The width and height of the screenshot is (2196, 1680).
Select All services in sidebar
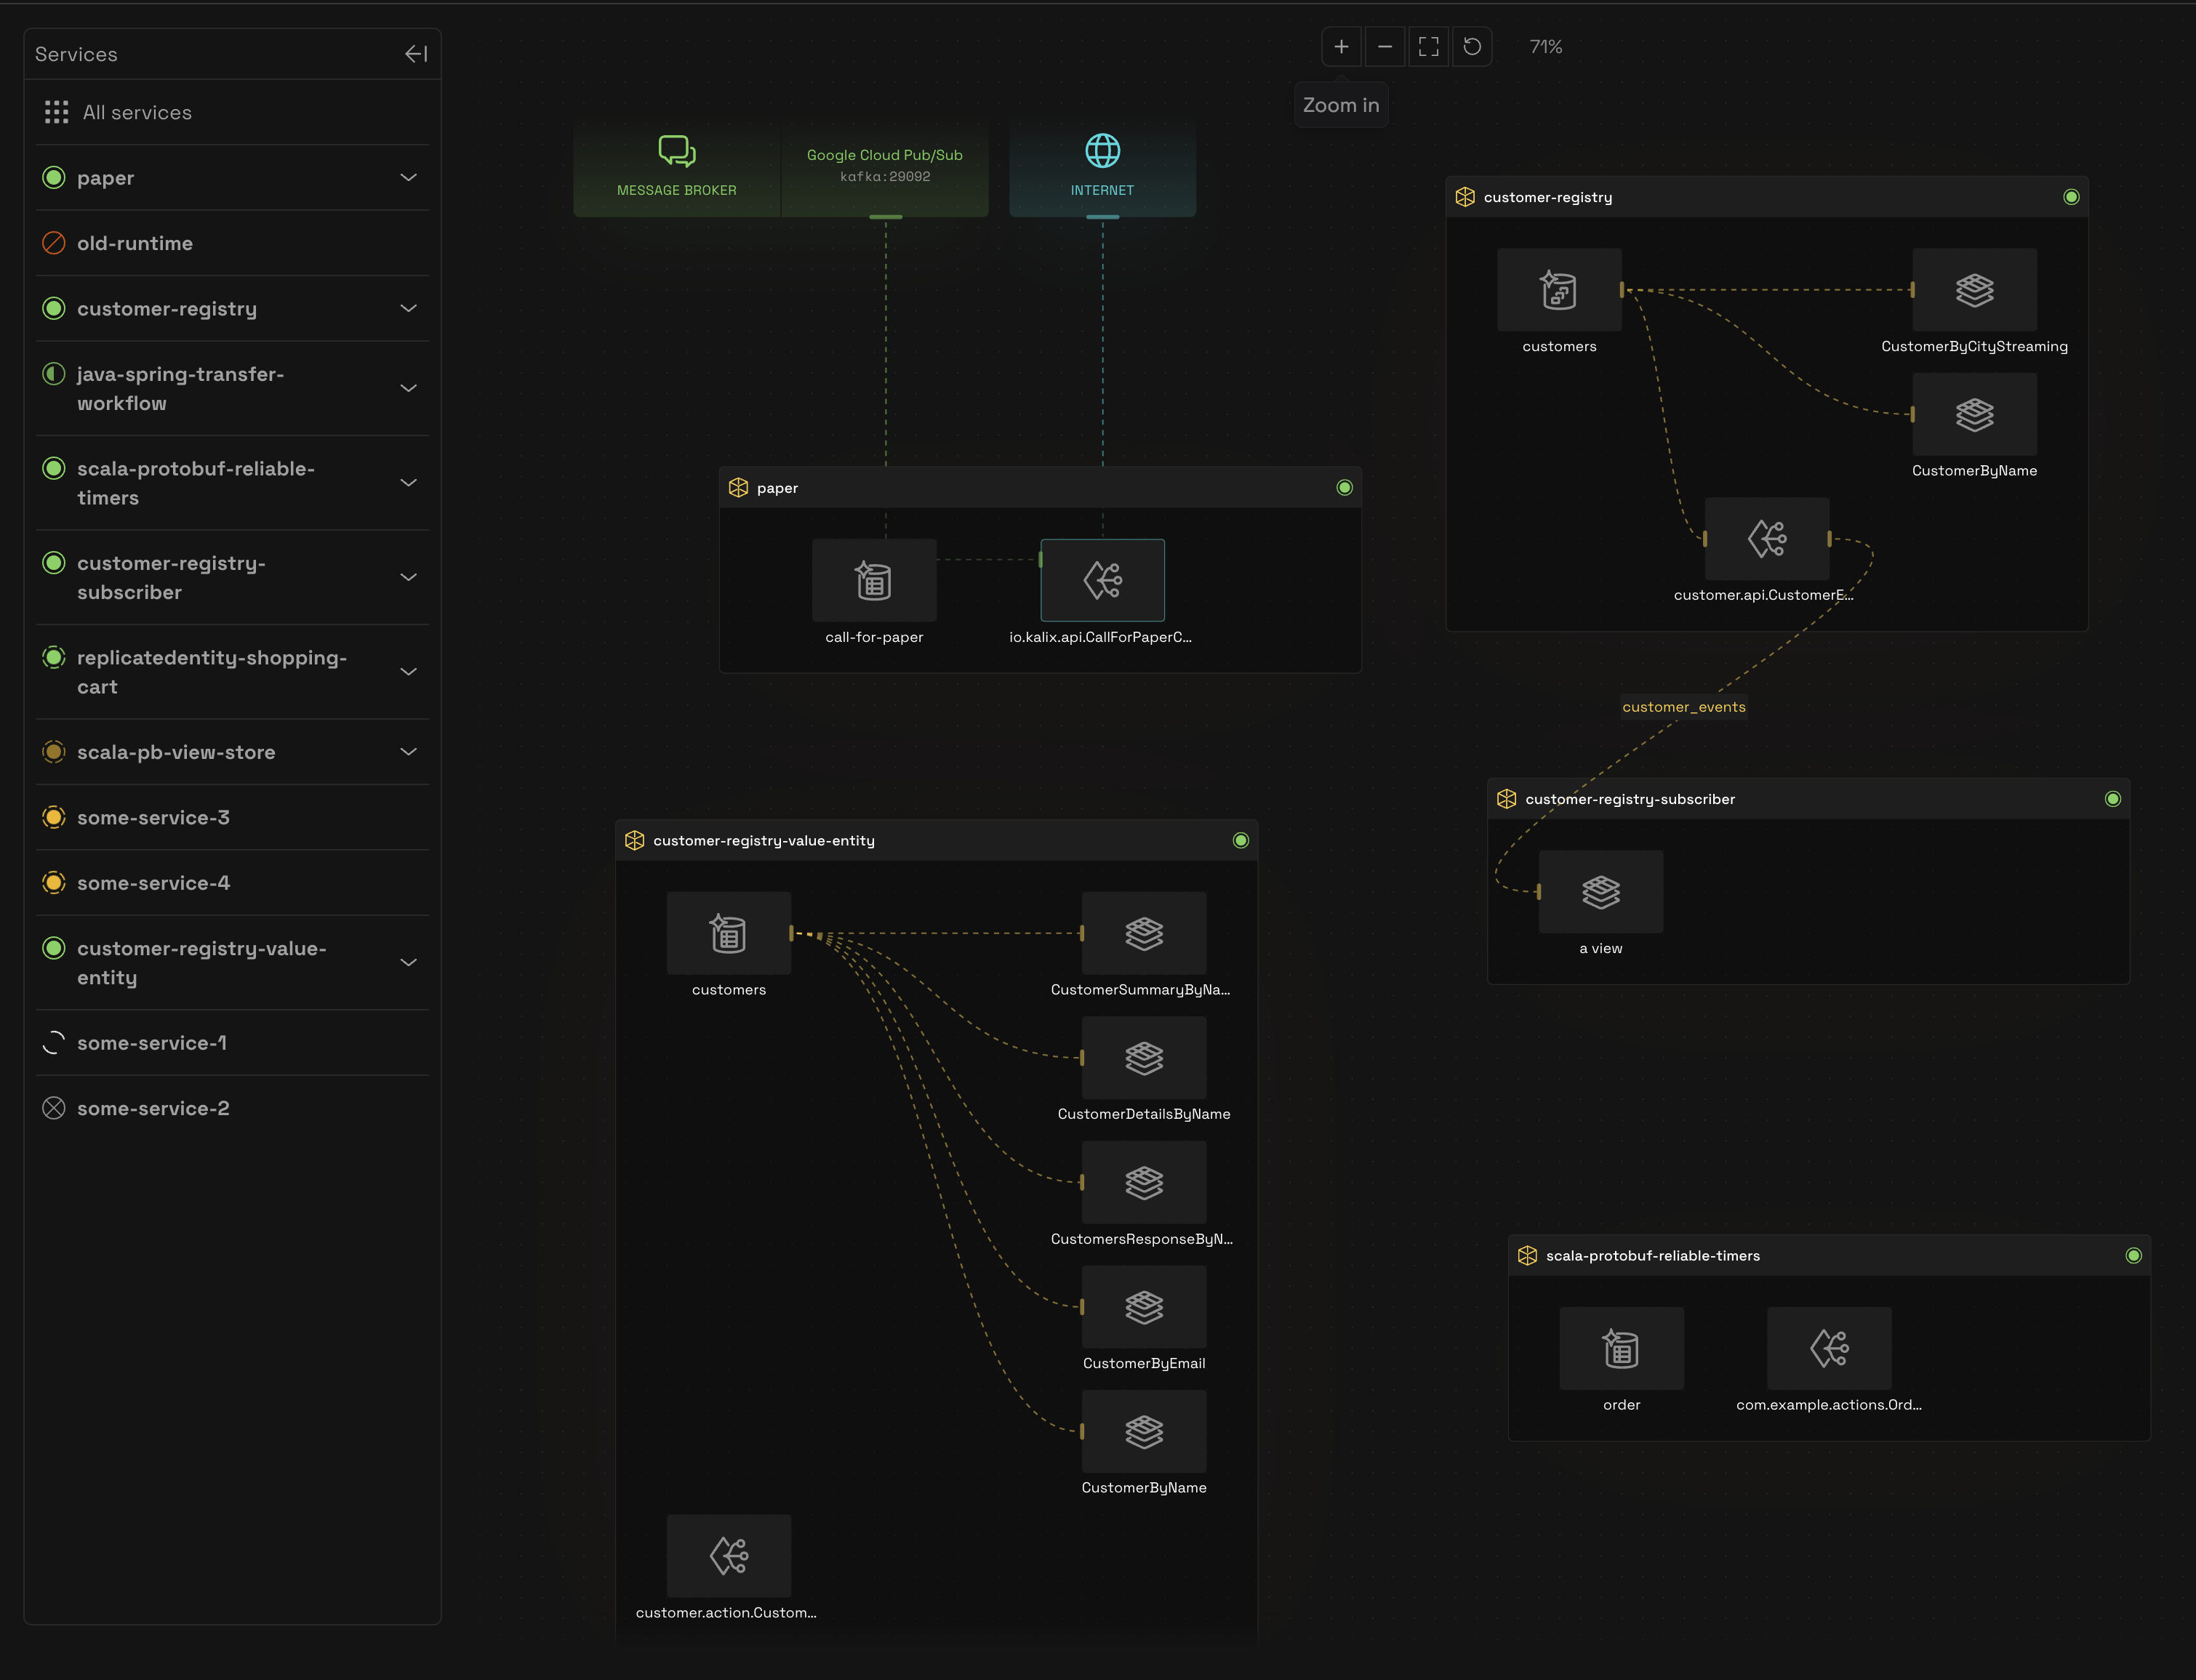pos(137,113)
